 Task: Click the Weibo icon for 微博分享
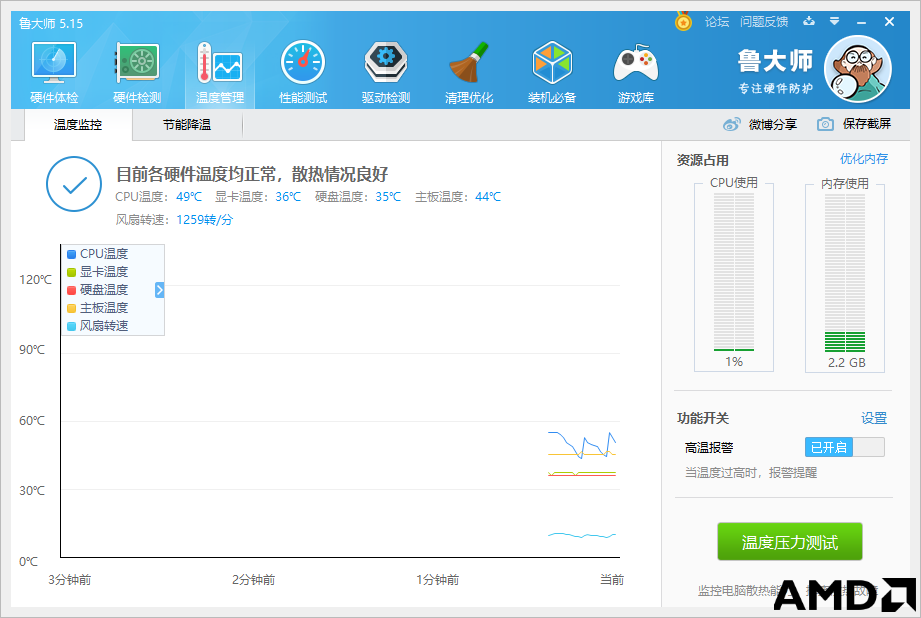732,125
